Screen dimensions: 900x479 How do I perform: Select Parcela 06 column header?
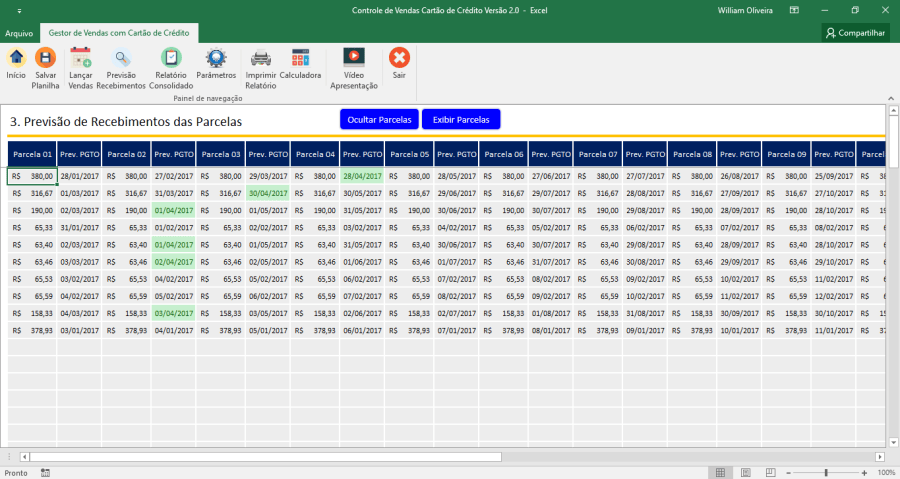tap(503, 154)
